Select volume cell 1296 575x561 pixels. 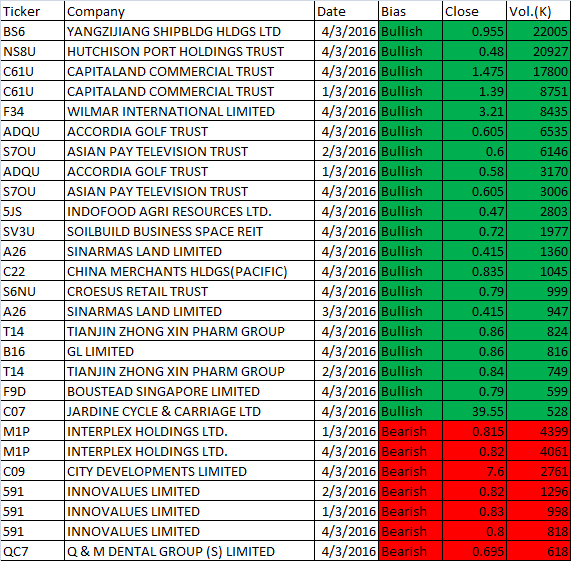point(538,491)
